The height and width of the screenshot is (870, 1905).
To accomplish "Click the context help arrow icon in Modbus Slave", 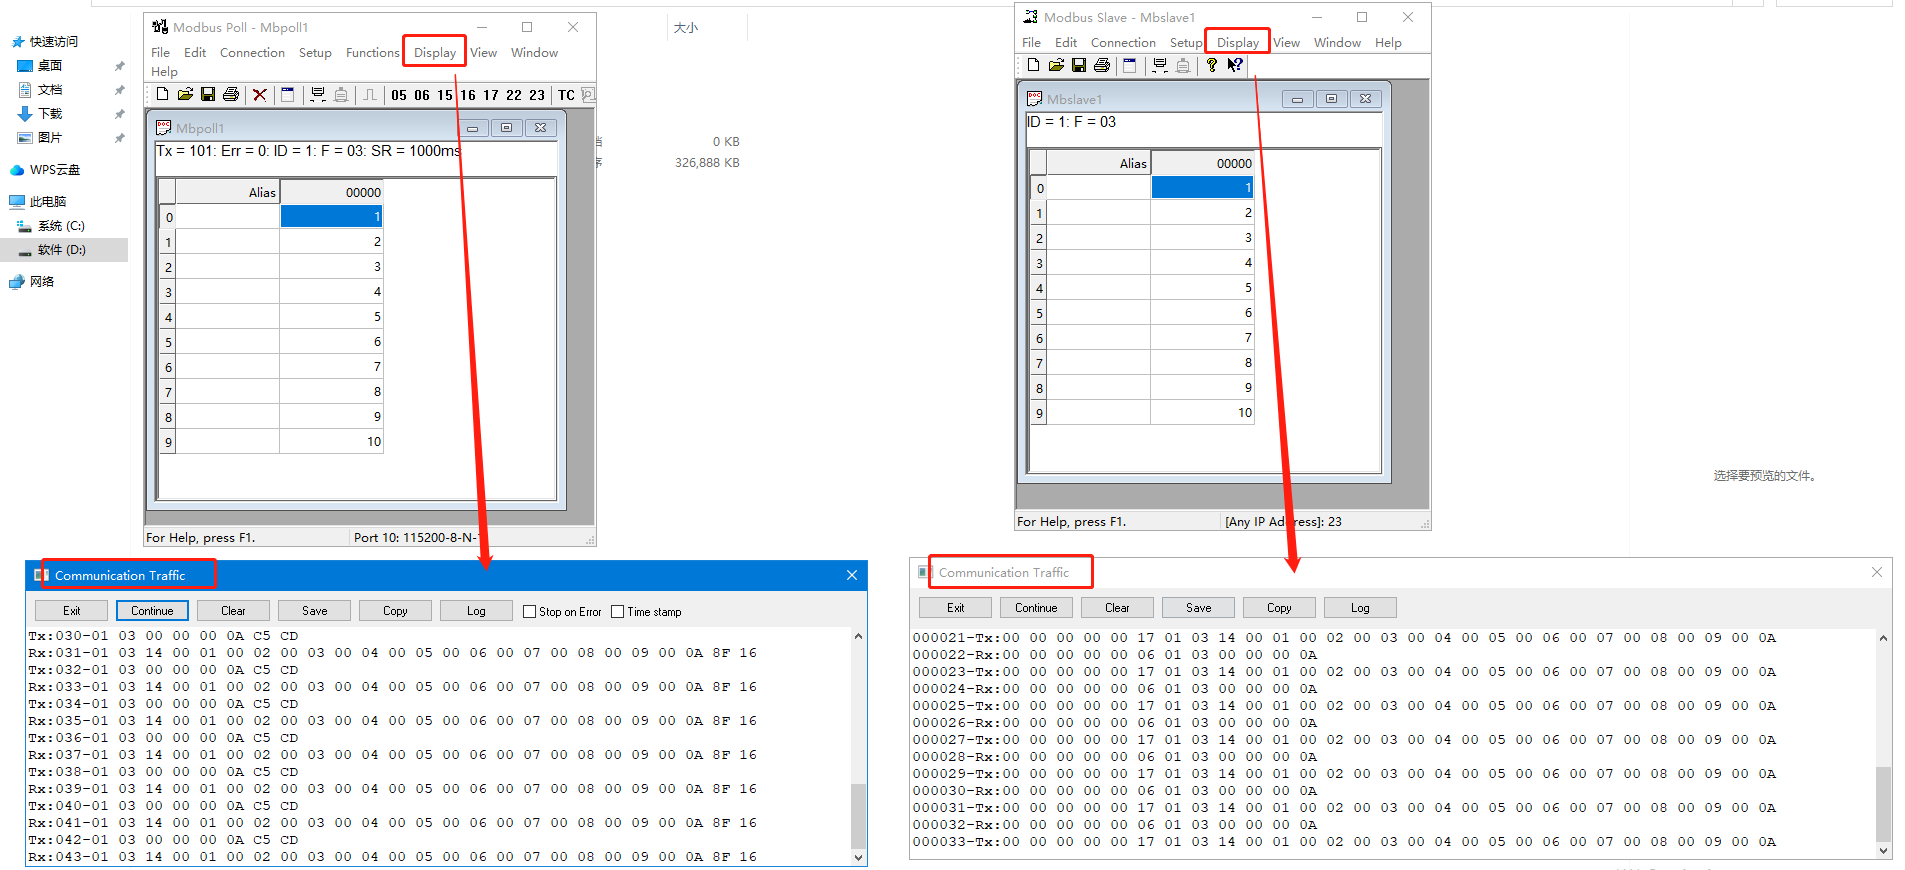I will tap(1236, 66).
